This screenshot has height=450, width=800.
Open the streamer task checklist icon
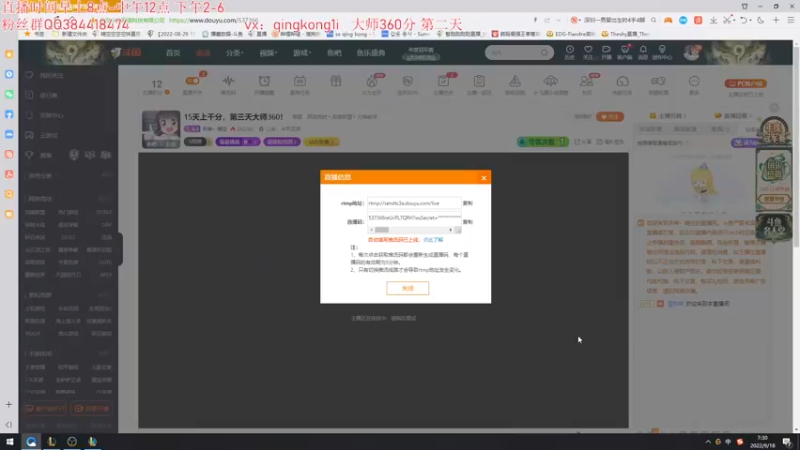click(x=443, y=81)
